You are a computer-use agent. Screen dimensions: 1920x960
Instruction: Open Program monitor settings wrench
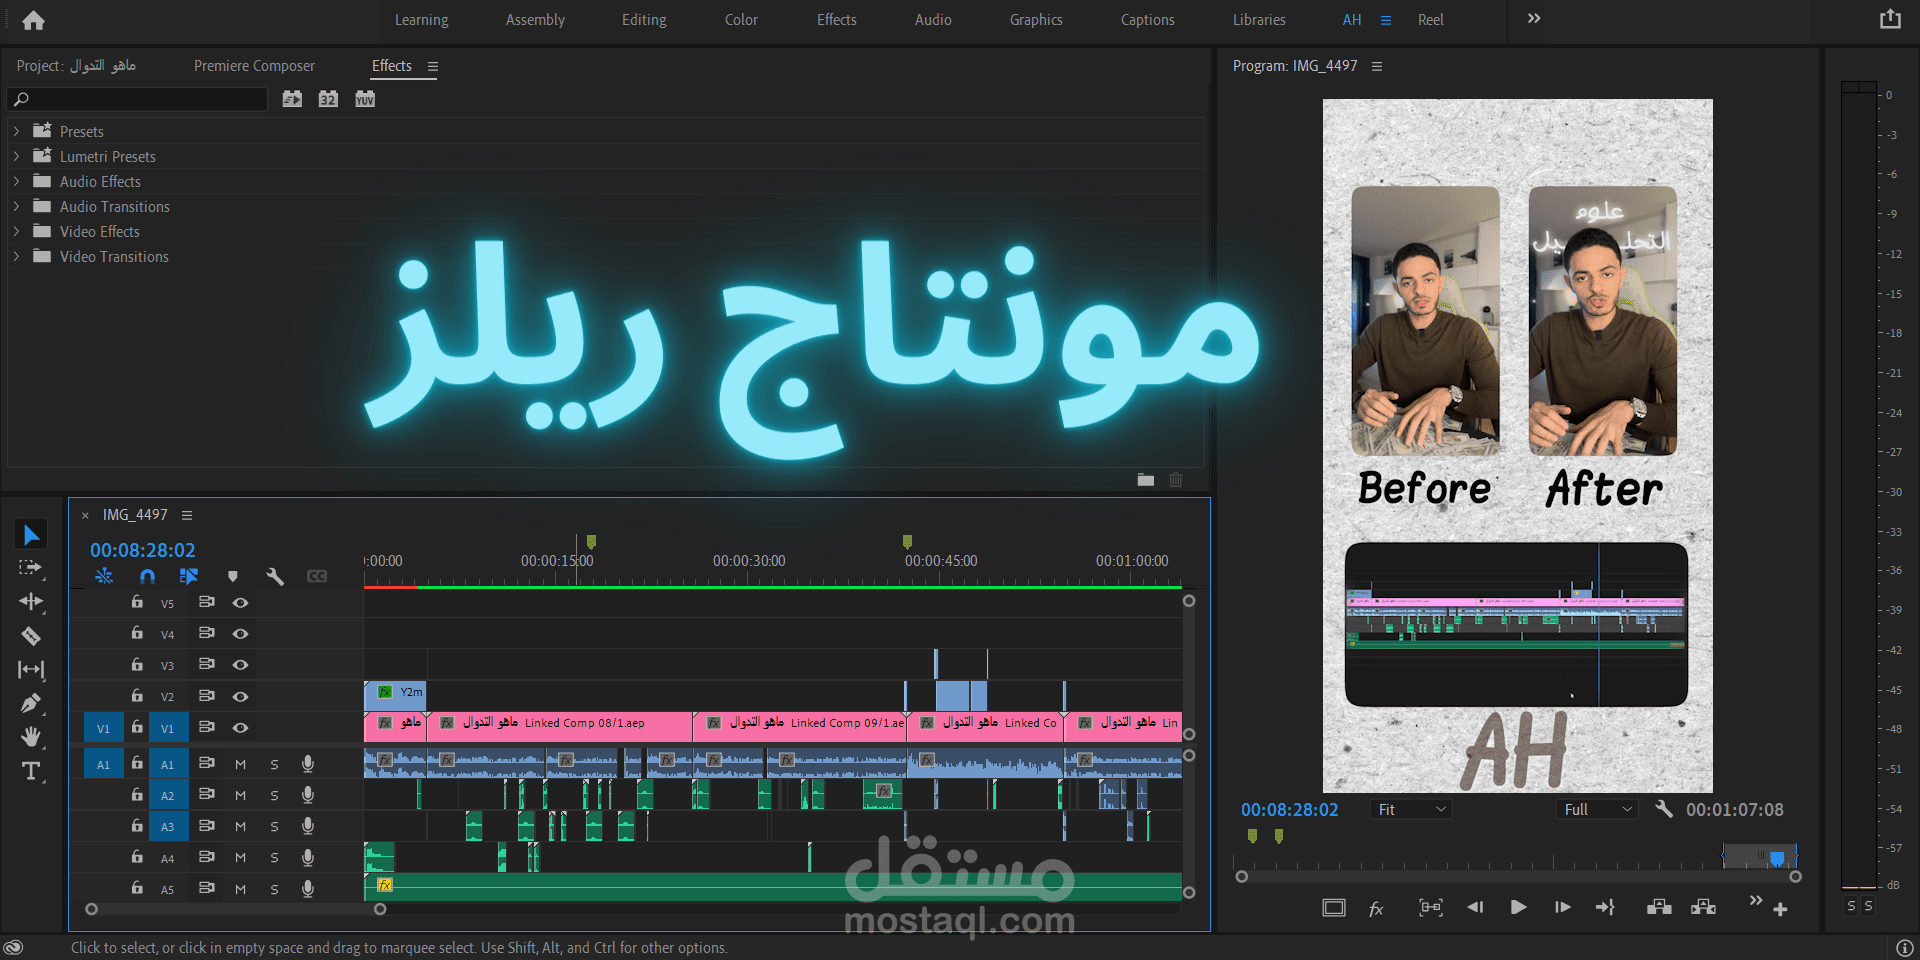point(1664,809)
